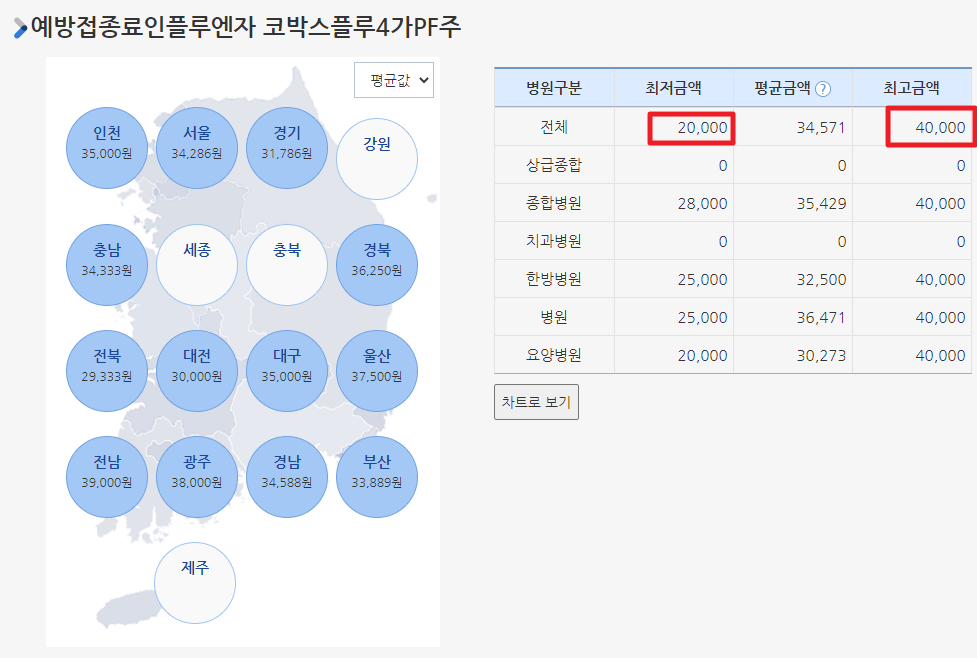
Task: Select the 대구 region circle
Action: [287, 371]
